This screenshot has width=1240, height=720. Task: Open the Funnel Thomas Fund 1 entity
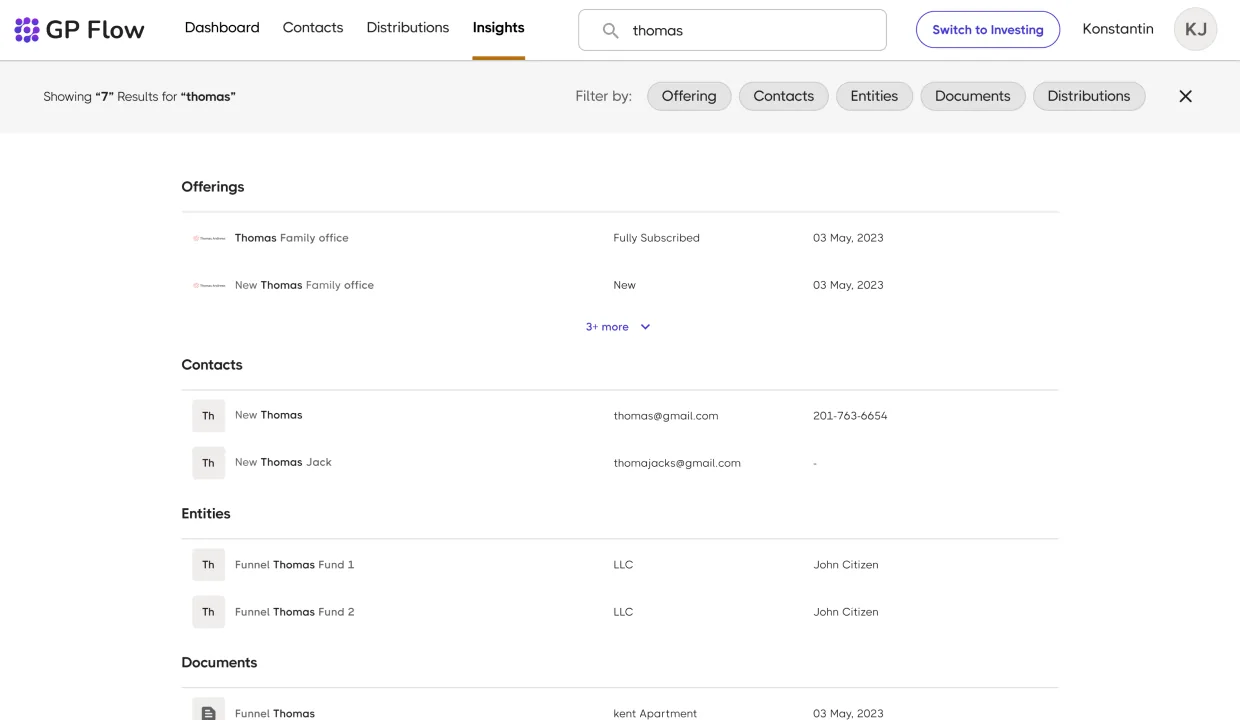[294, 565]
